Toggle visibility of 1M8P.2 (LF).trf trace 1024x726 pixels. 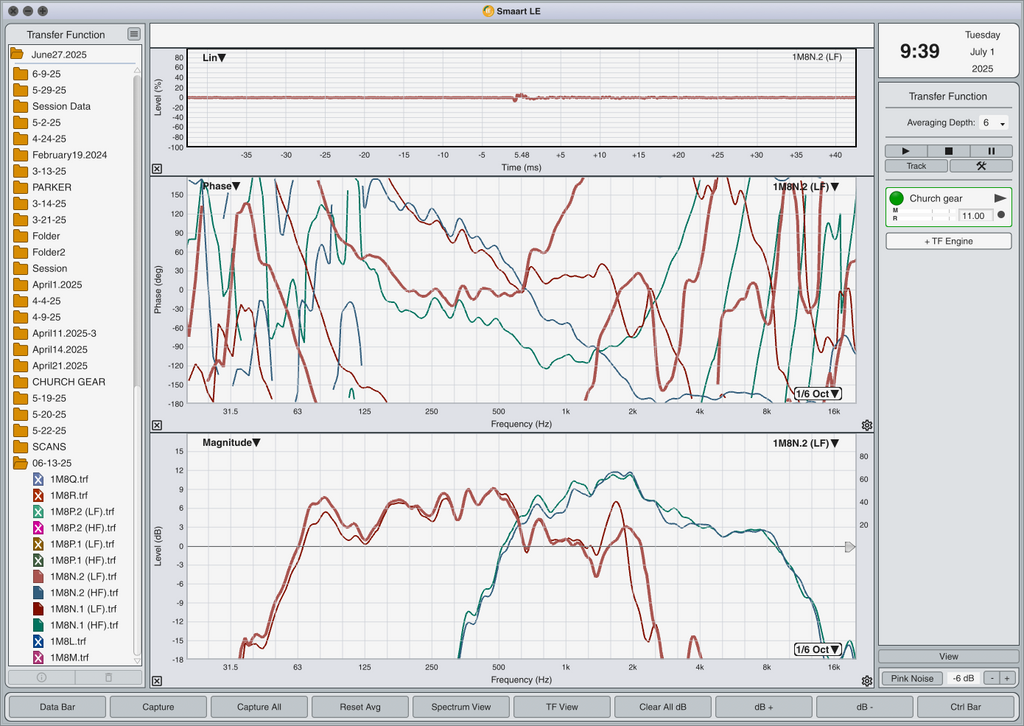[38, 512]
